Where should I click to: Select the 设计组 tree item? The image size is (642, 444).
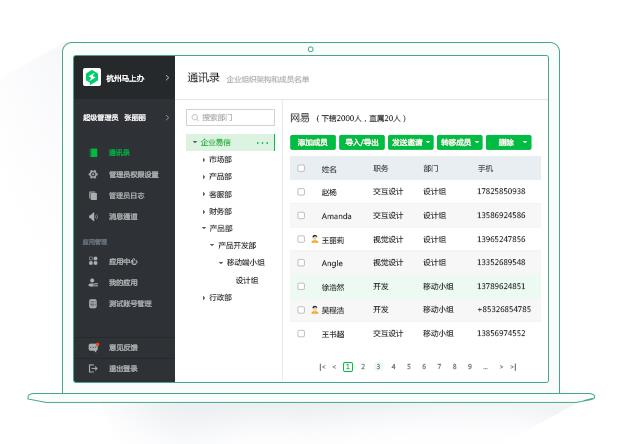[247, 281]
